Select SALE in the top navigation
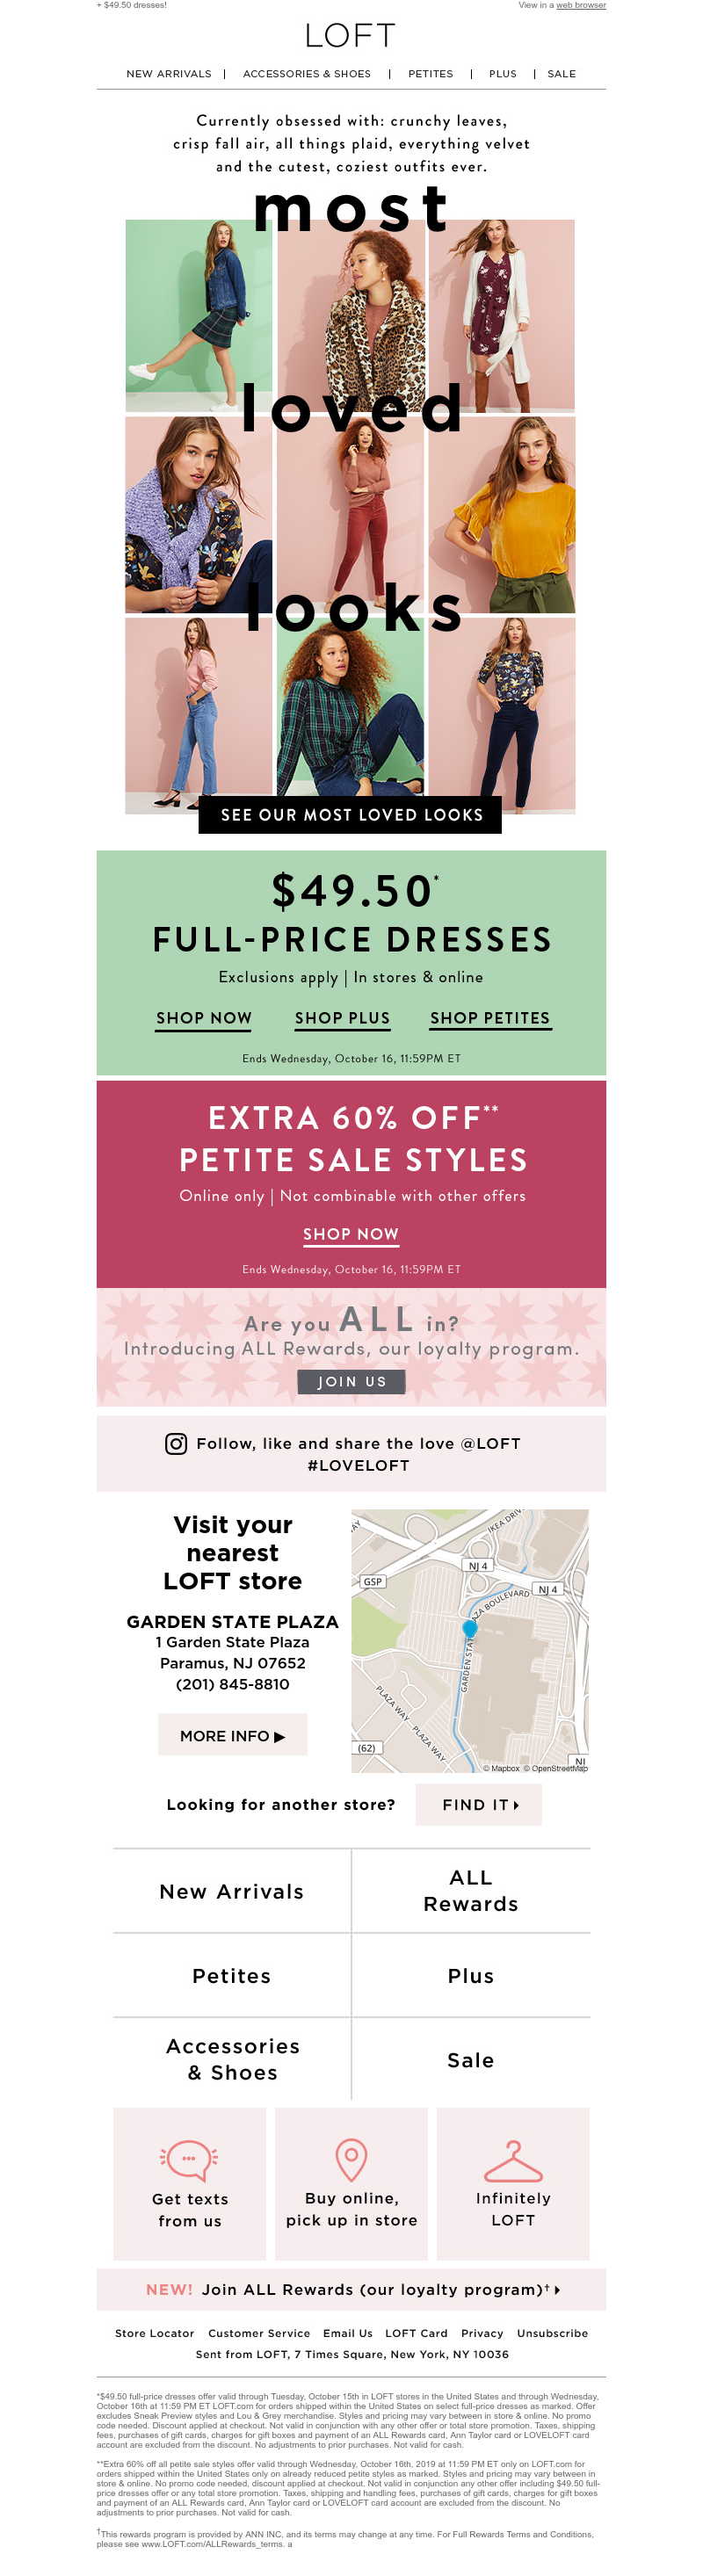Viewport: 703px width, 2576px height. (x=561, y=74)
